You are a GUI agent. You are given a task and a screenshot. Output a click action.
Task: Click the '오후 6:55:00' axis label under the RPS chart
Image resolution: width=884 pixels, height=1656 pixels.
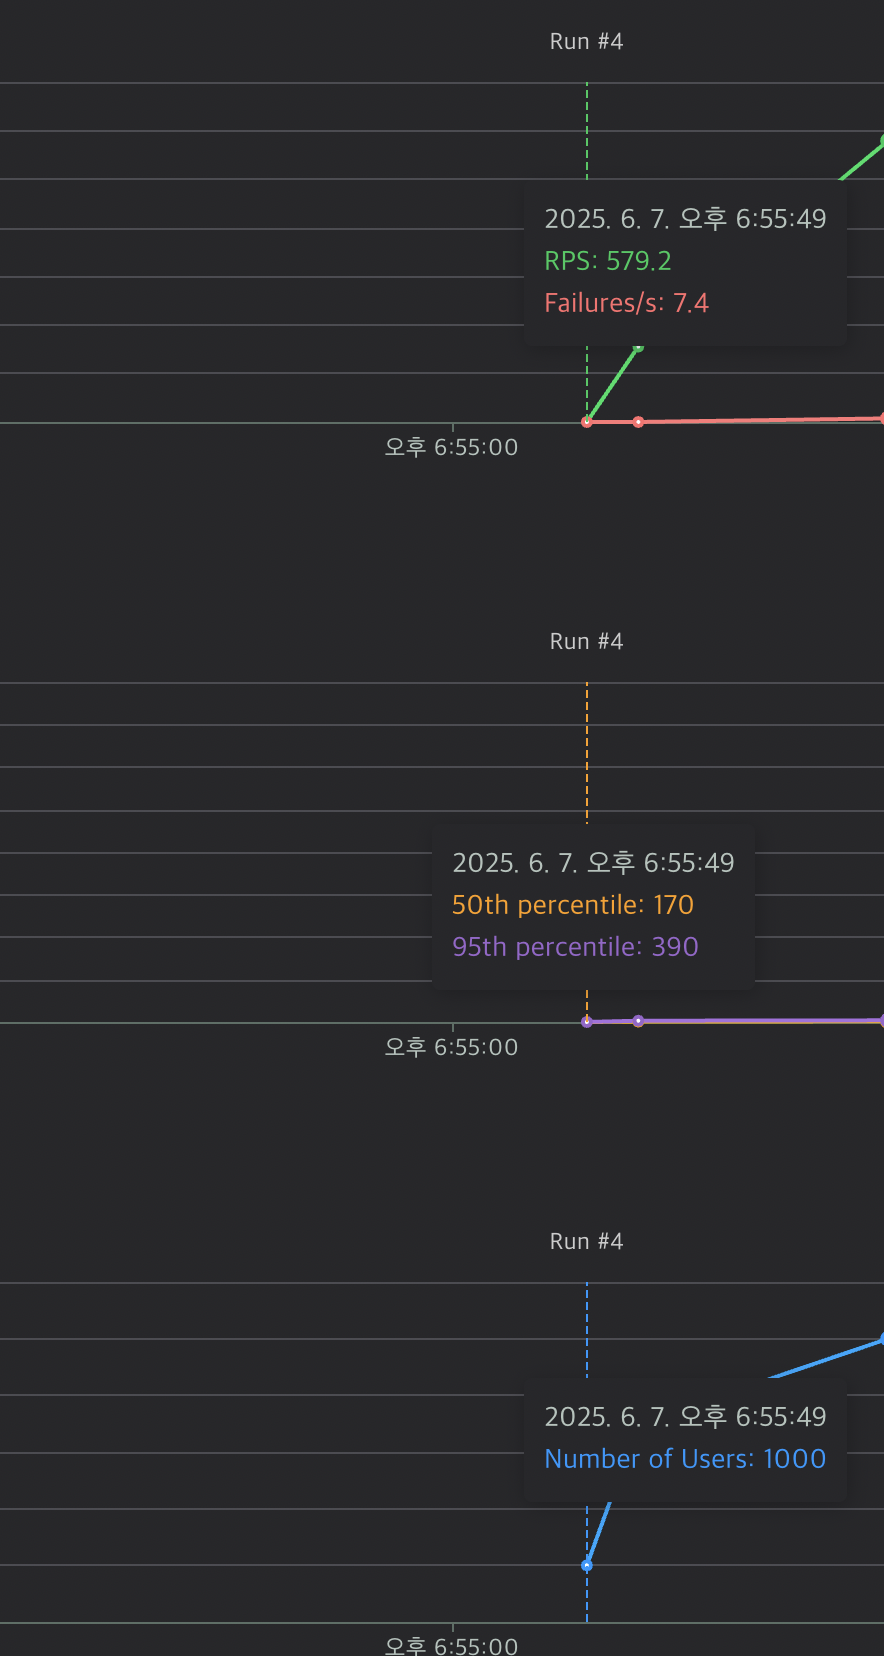coord(452,447)
